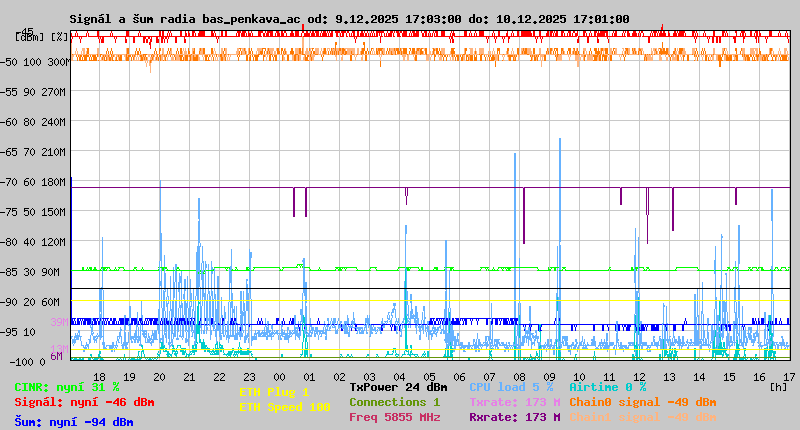This screenshot has height=430, width=800.
Task: Select the 'Signál: nyní -46 dBm' legend entry
Action: coord(84,402)
